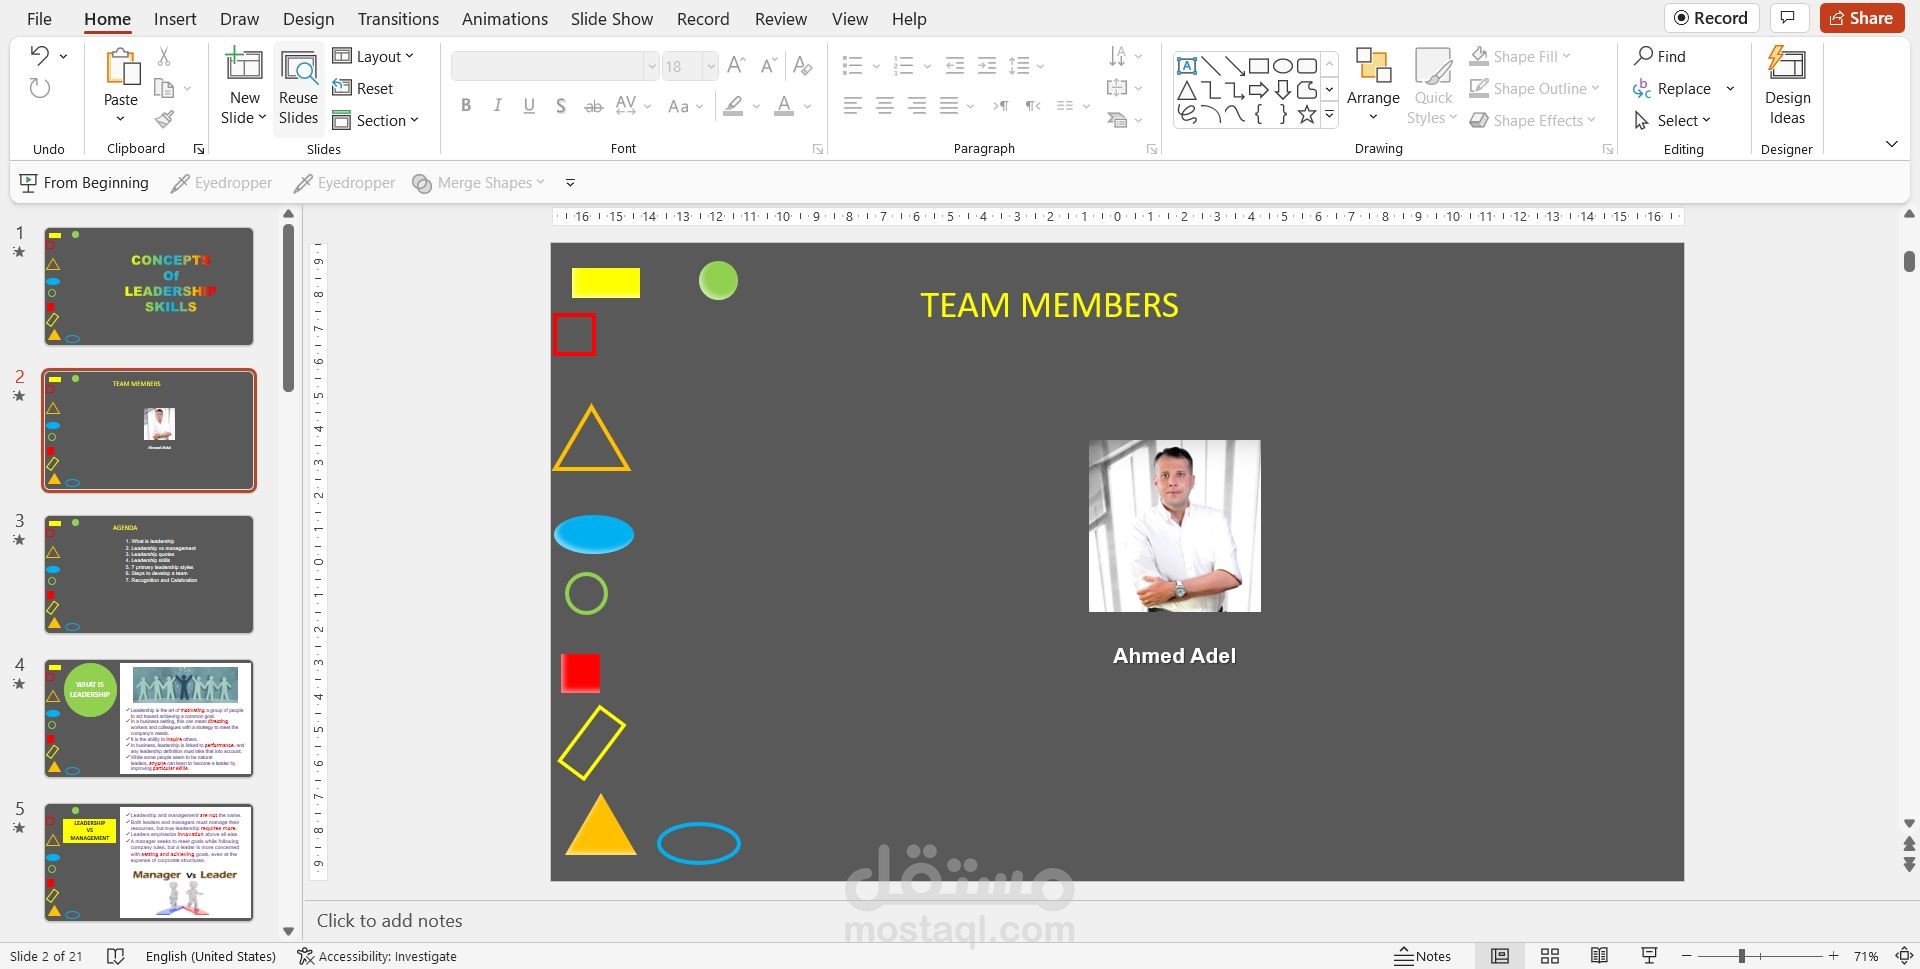Click the Cut scissors icon
This screenshot has width=1920, height=969.
[164, 57]
